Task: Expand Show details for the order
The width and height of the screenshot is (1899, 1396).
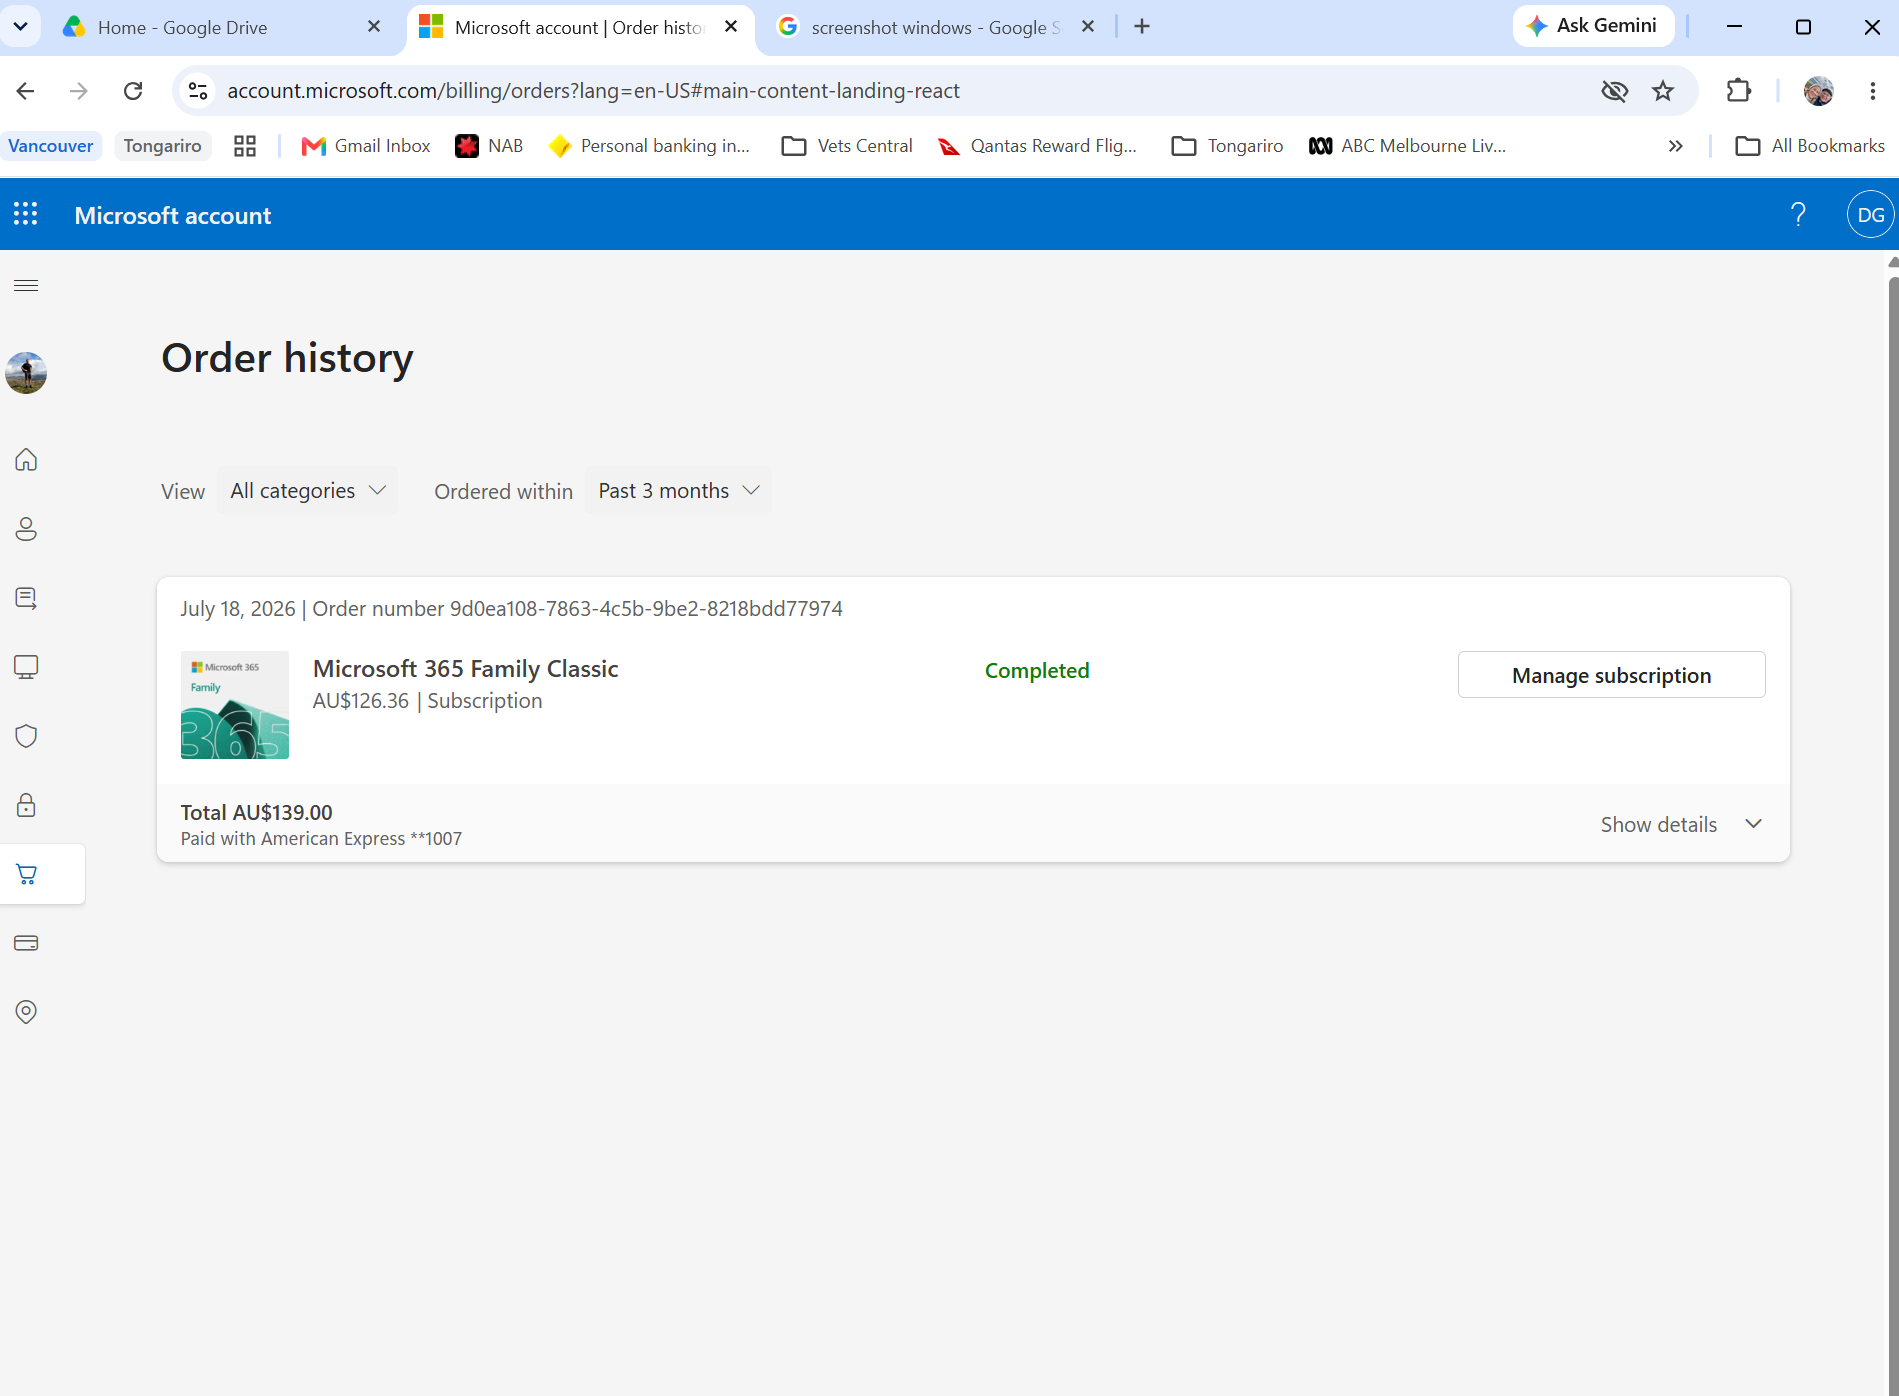Action: pos(1680,825)
